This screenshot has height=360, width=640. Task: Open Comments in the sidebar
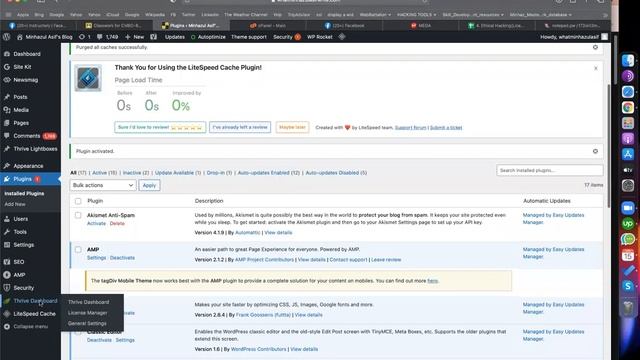(x=27, y=136)
